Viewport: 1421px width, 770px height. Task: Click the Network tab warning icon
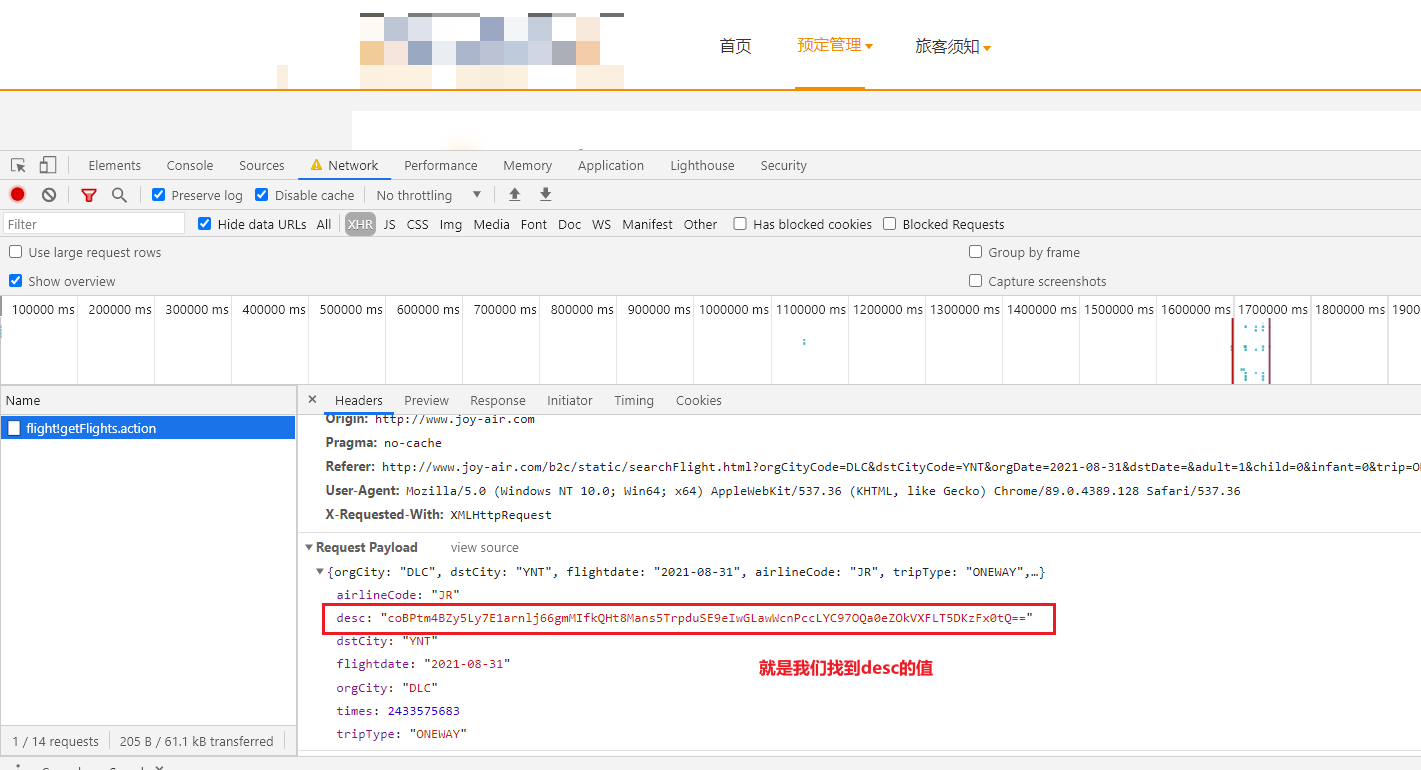[317, 165]
